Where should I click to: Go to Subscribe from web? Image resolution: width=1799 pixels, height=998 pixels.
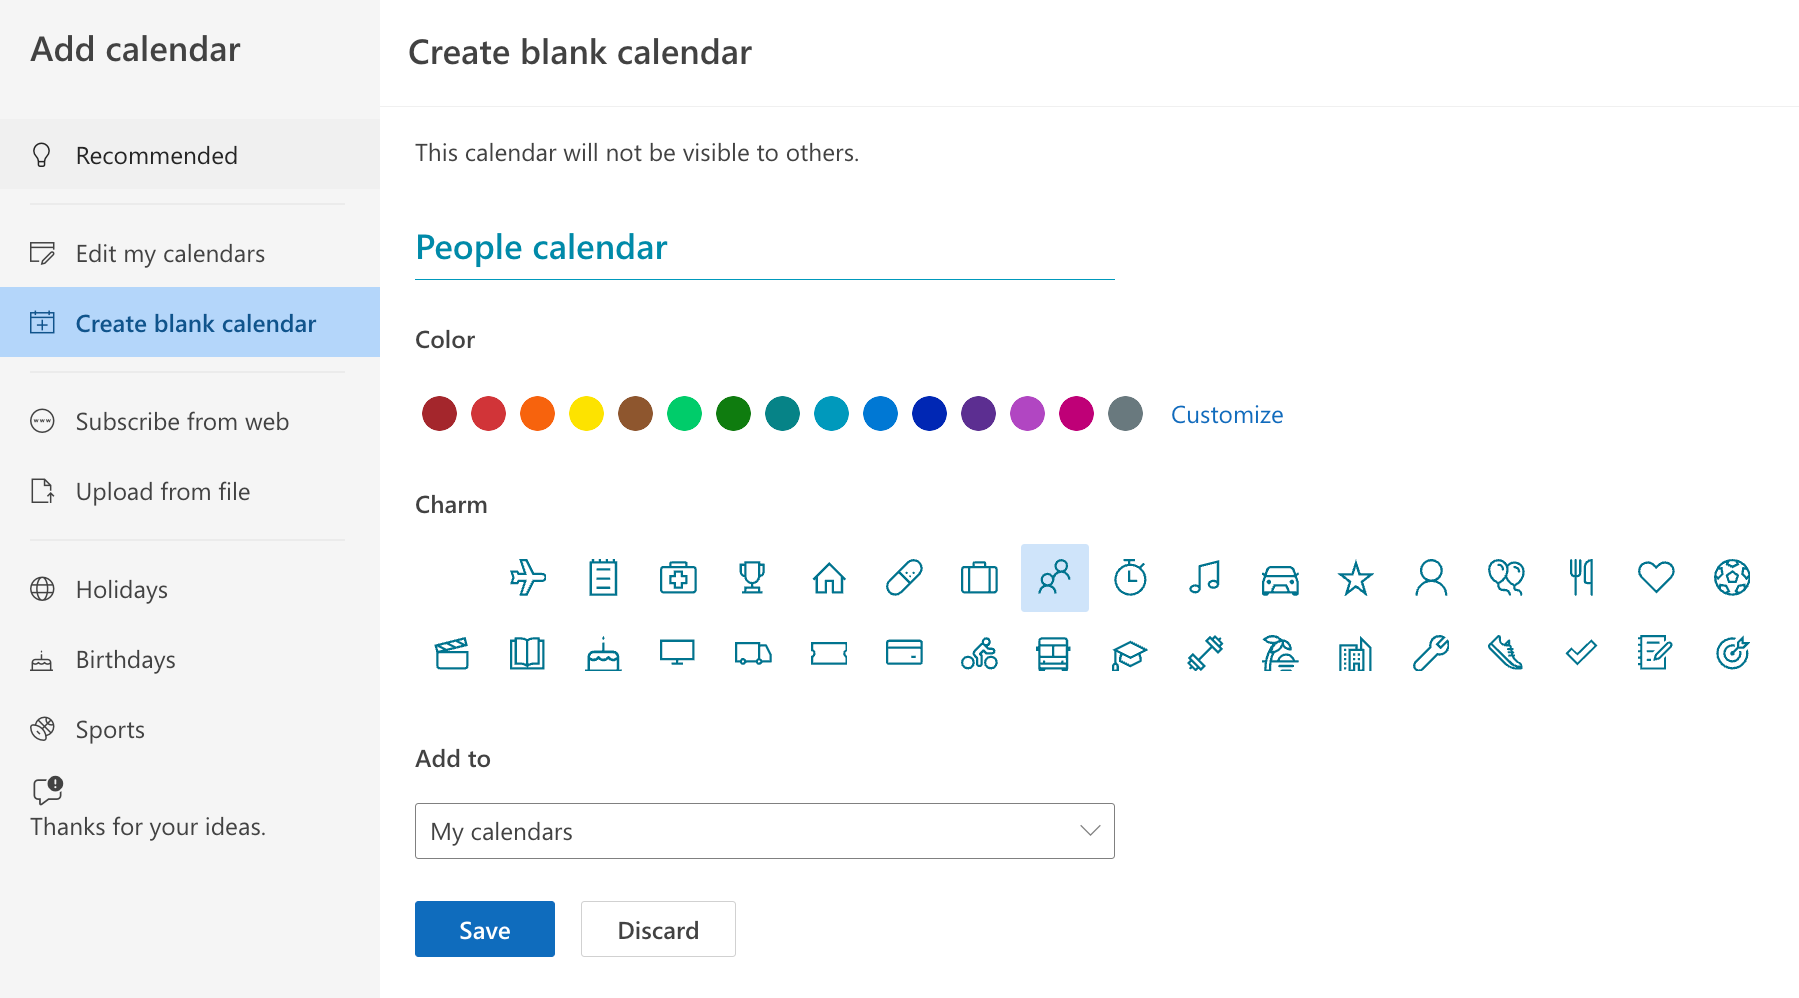182,422
